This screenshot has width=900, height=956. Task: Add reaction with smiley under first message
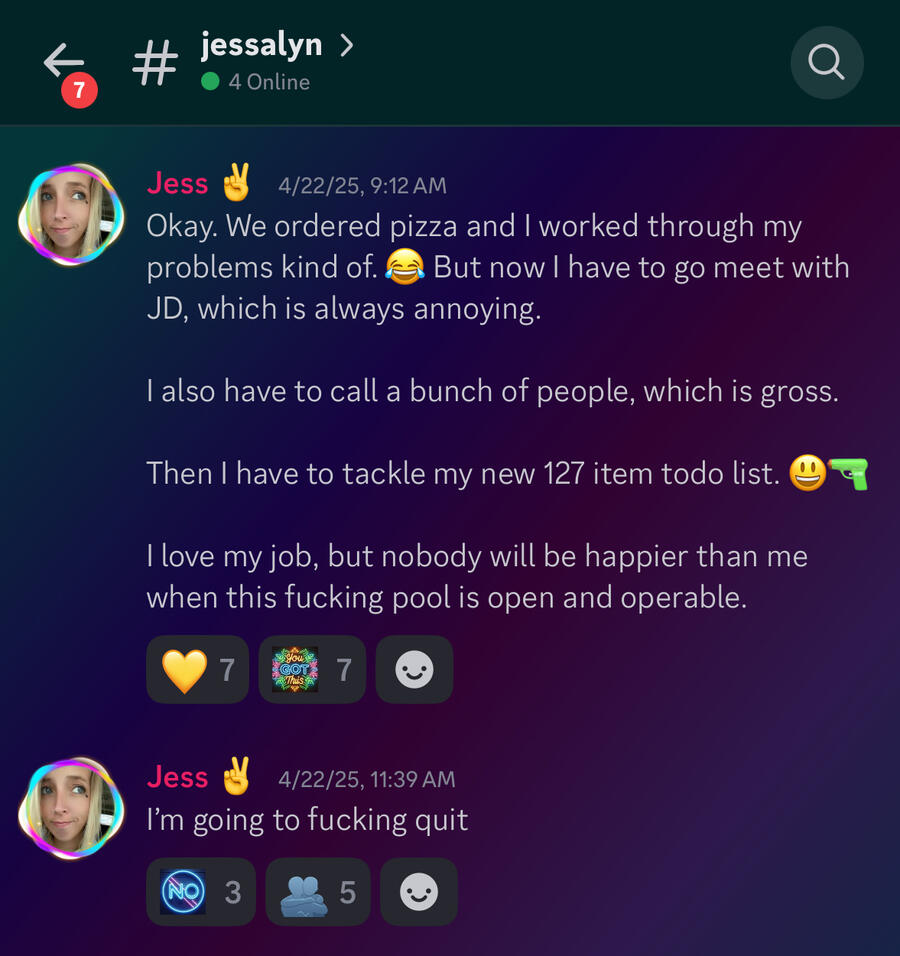coord(414,669)
